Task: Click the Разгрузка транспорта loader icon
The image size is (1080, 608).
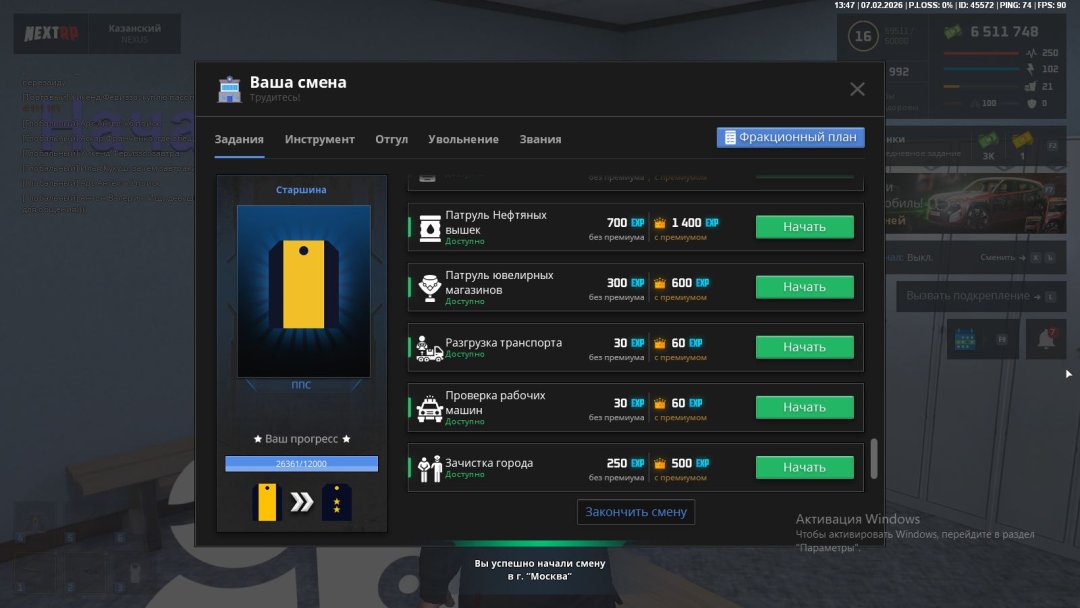Action: (x=429, y=347)
